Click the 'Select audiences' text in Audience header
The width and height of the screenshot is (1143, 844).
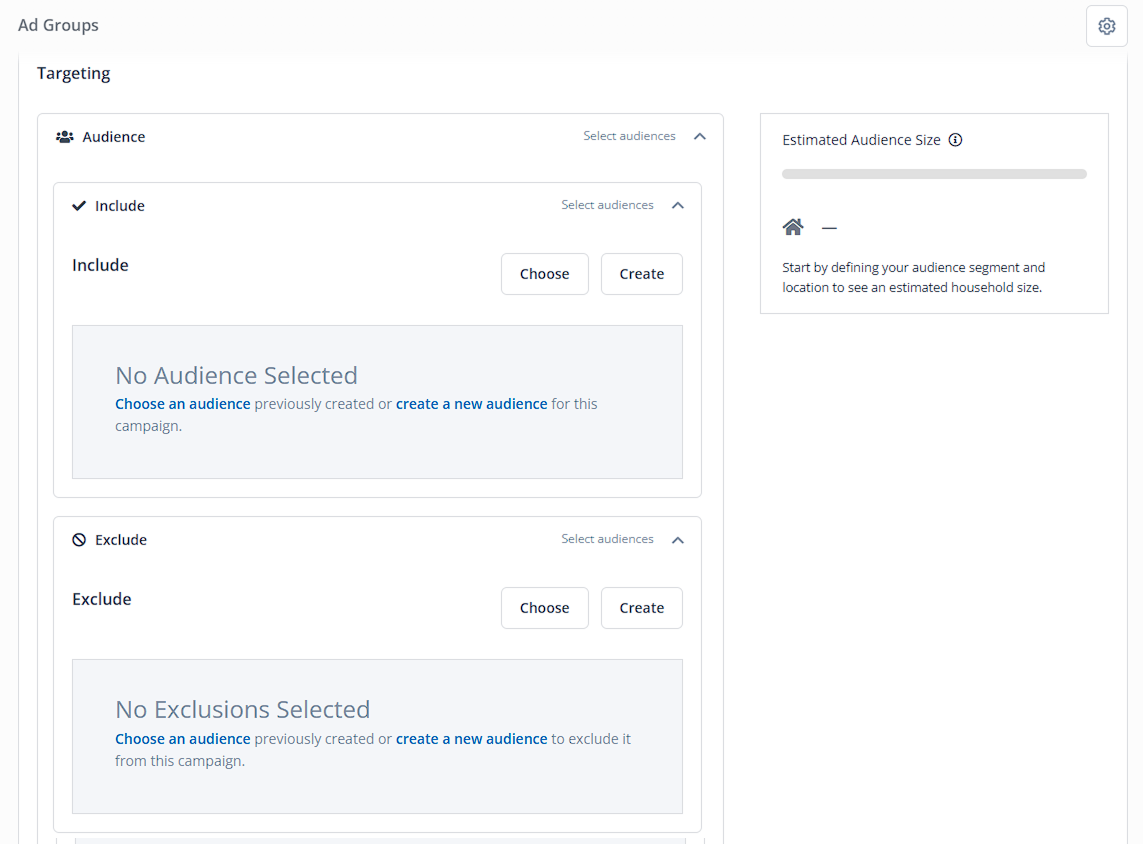(629, 136)
